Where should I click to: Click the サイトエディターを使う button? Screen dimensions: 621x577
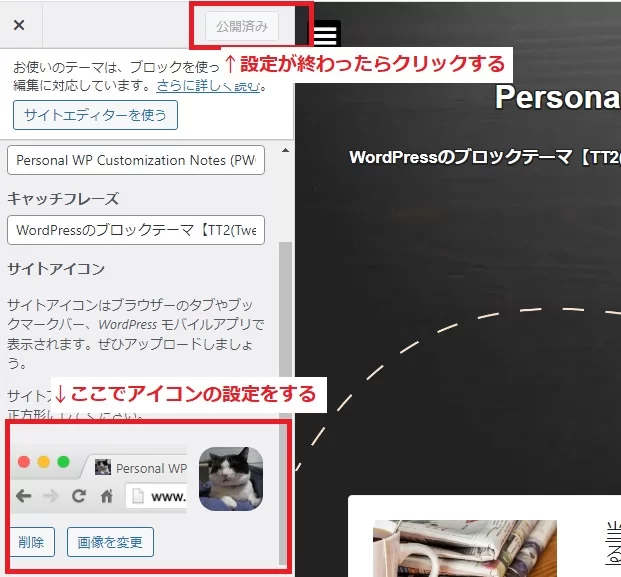tap(95, 115)
